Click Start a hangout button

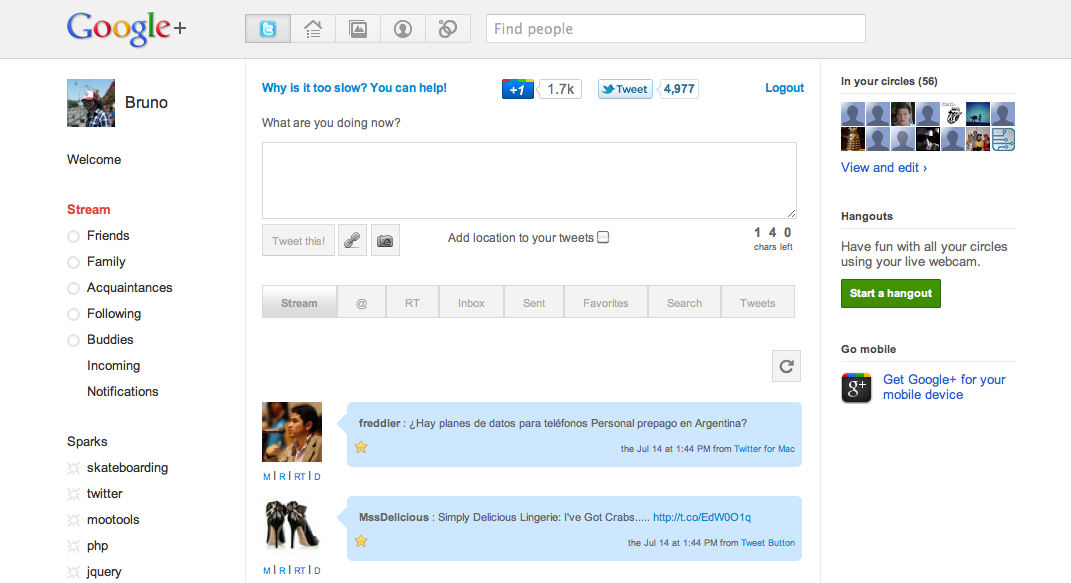[x=891, y=293]
